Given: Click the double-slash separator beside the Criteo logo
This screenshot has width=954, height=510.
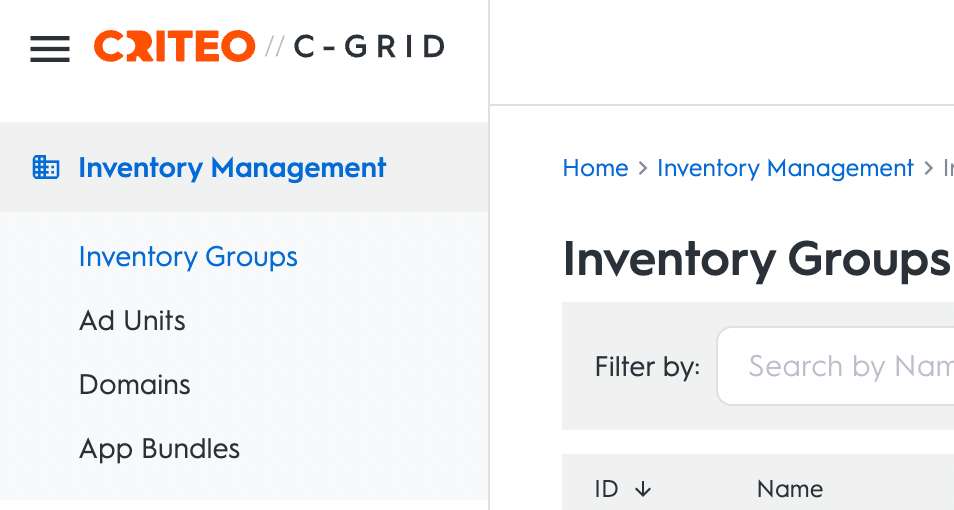Looking at the screenshot, I should 275,47.
